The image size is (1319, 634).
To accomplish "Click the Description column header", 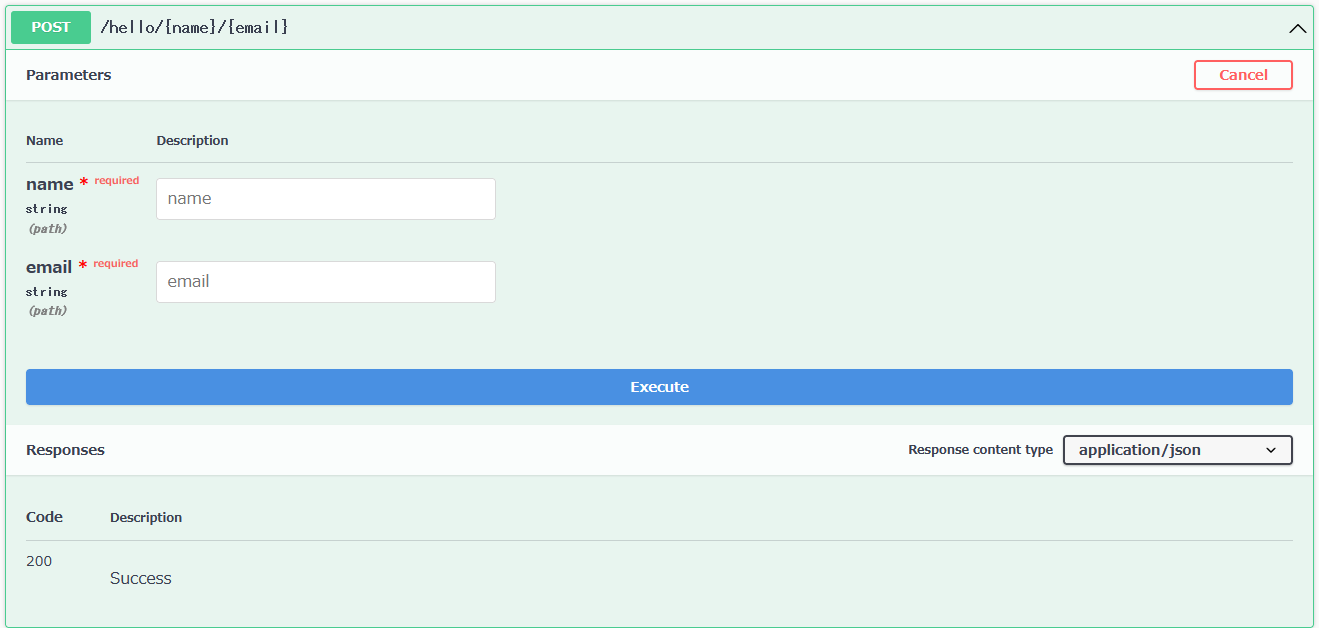I will (x=192, y=140).
